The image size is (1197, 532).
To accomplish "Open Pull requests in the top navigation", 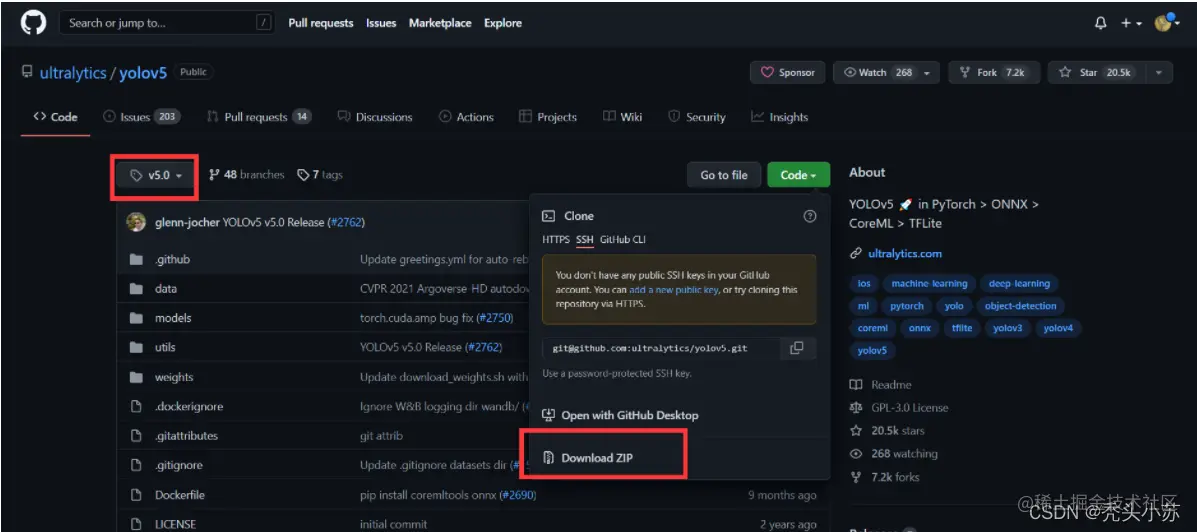I will click(x=321, y=23).
